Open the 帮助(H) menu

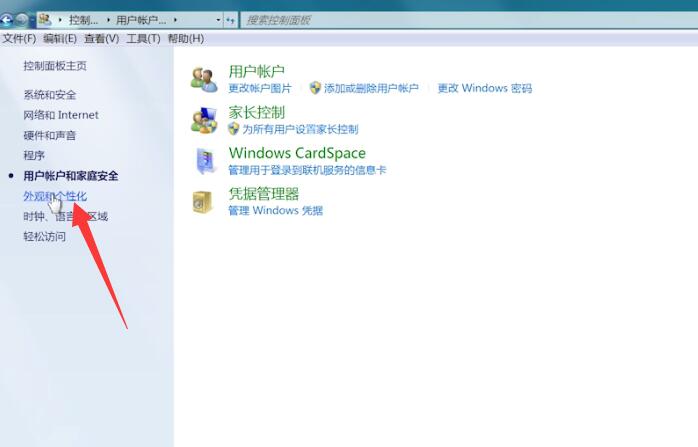point(186,39)
